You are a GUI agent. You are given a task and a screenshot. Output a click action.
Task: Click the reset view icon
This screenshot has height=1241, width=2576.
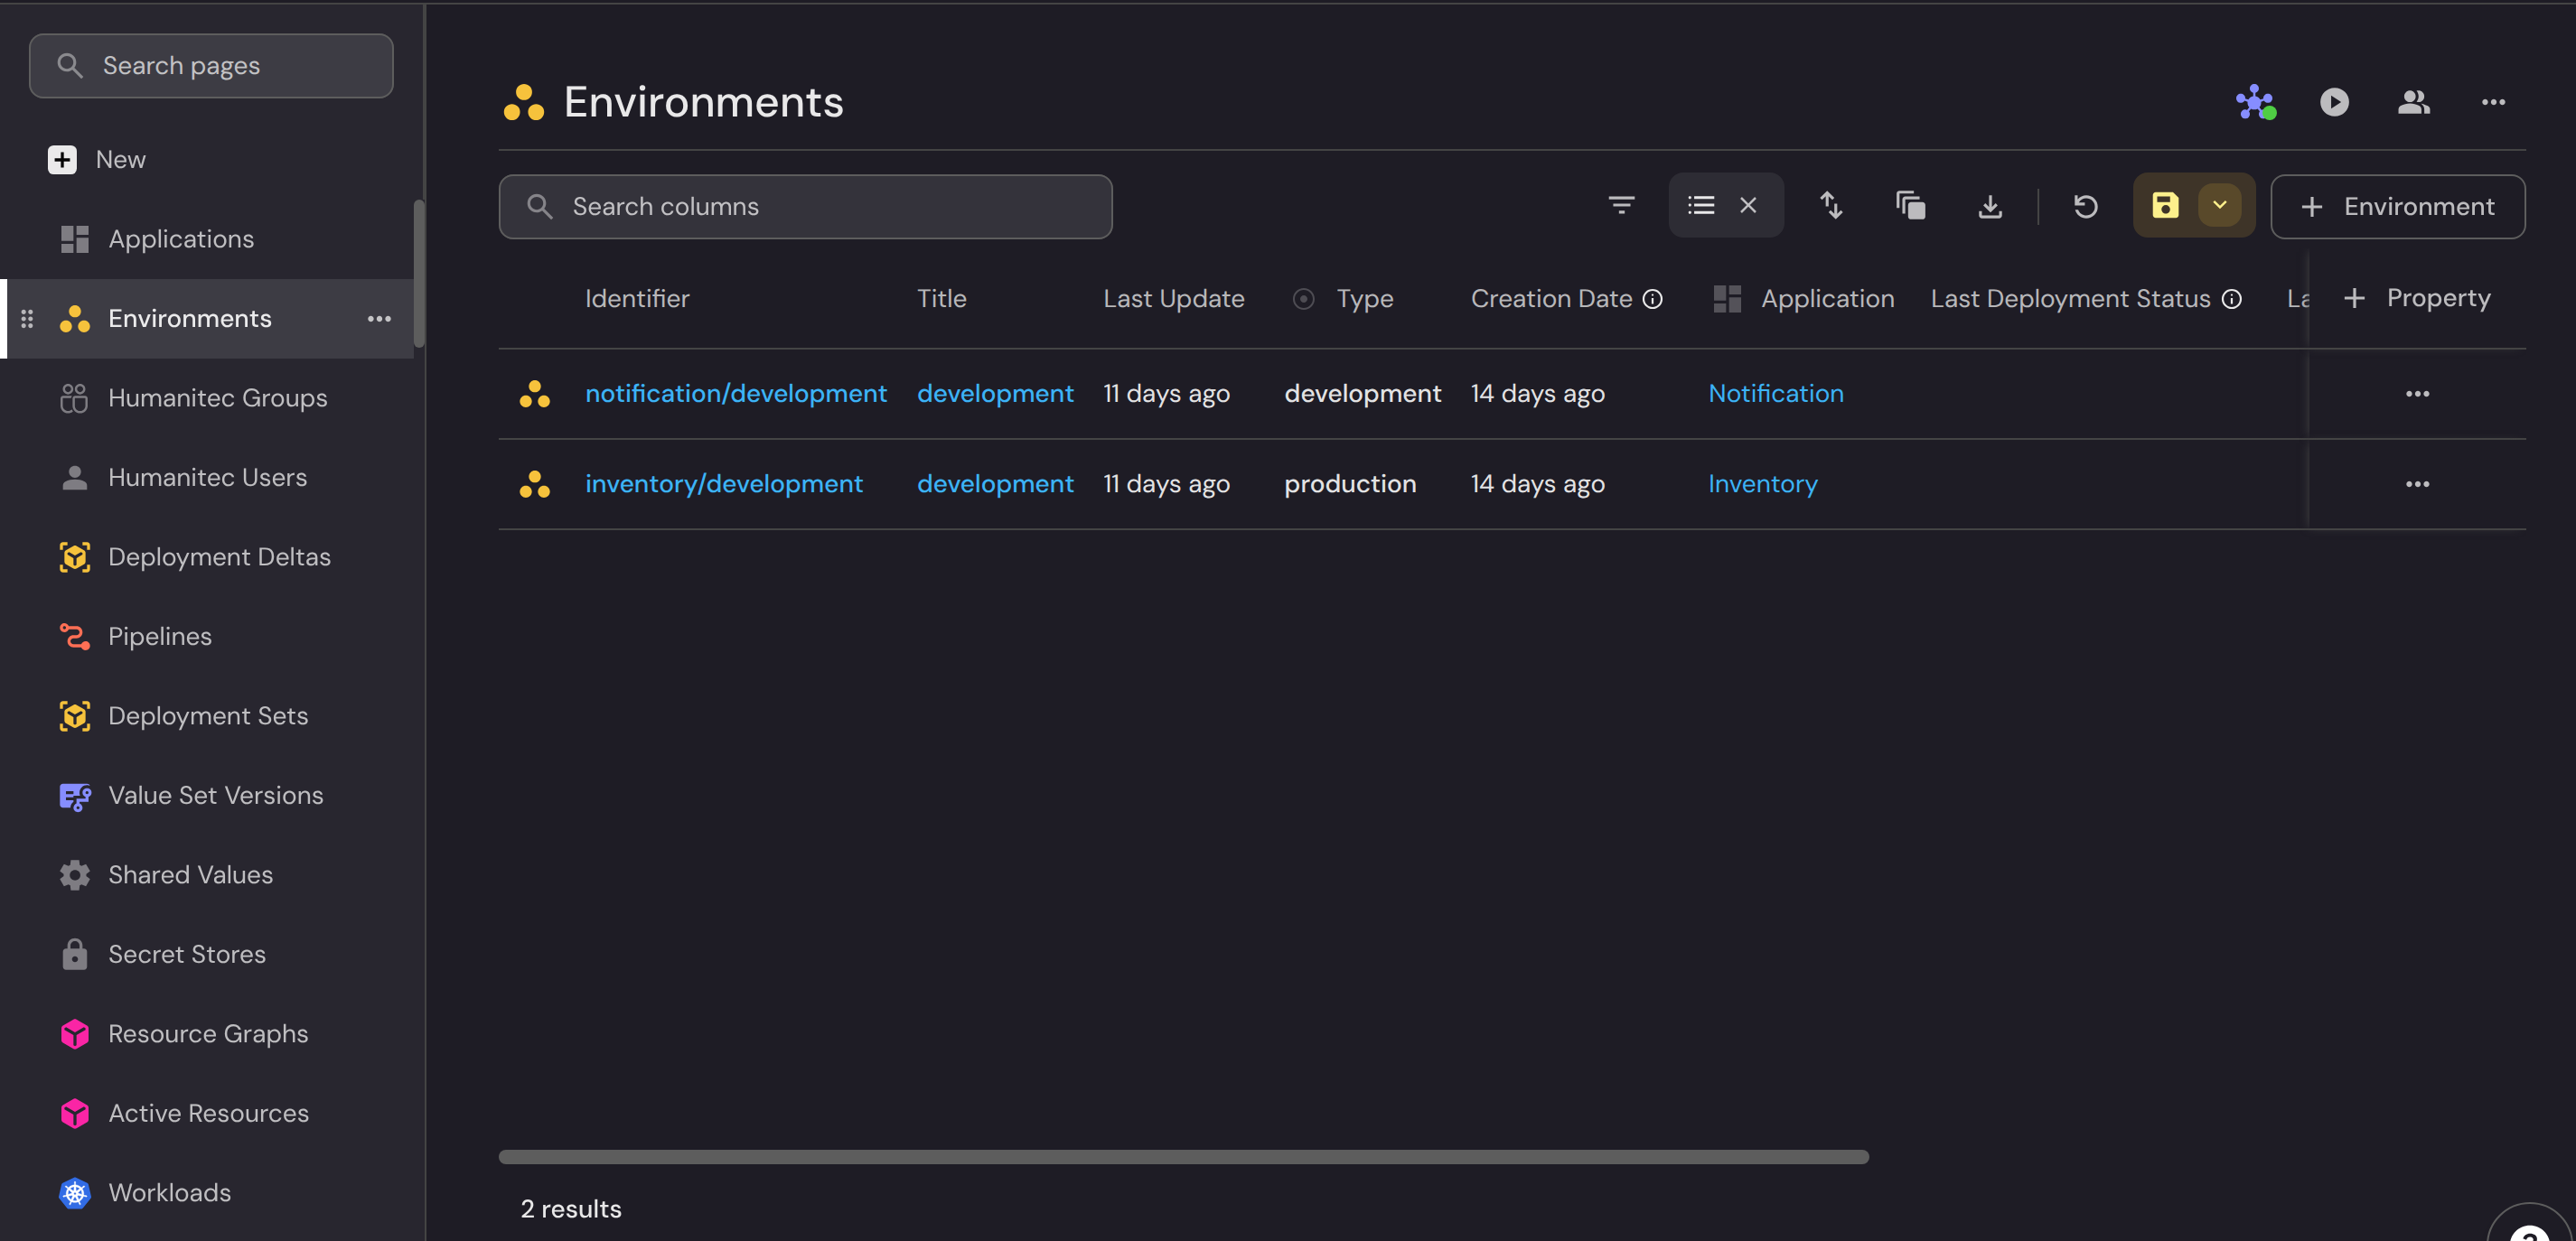[2085, 206]
